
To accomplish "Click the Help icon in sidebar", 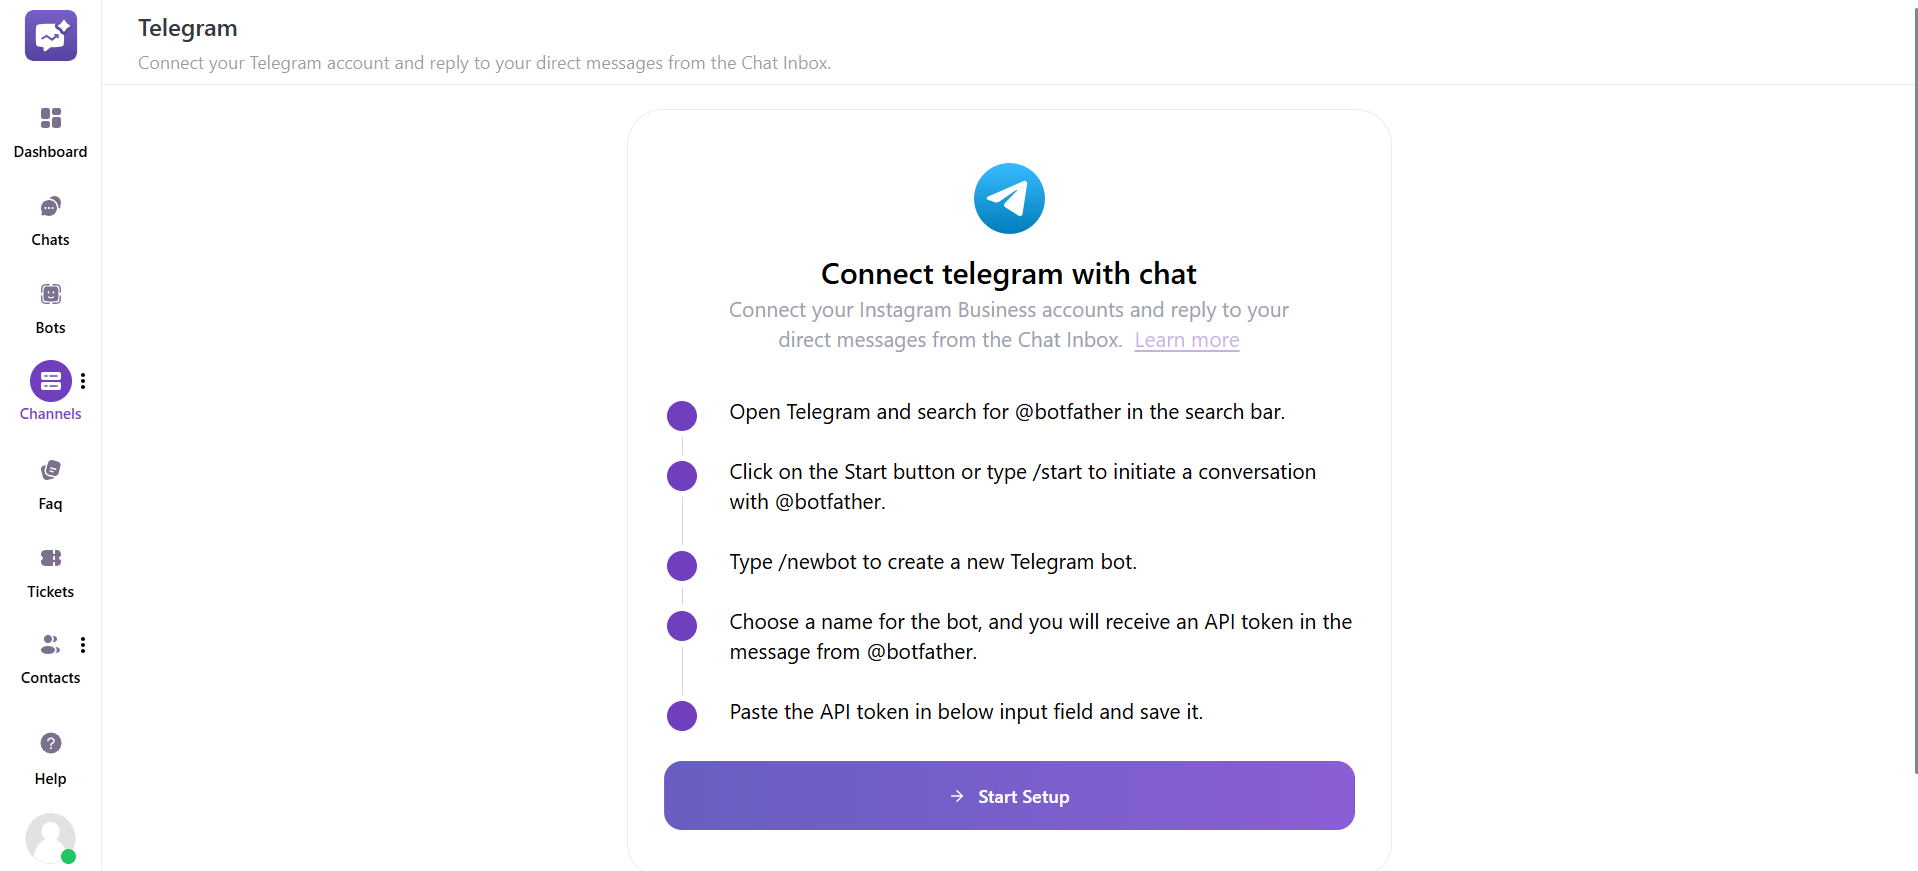I will (x=50, y=743).
